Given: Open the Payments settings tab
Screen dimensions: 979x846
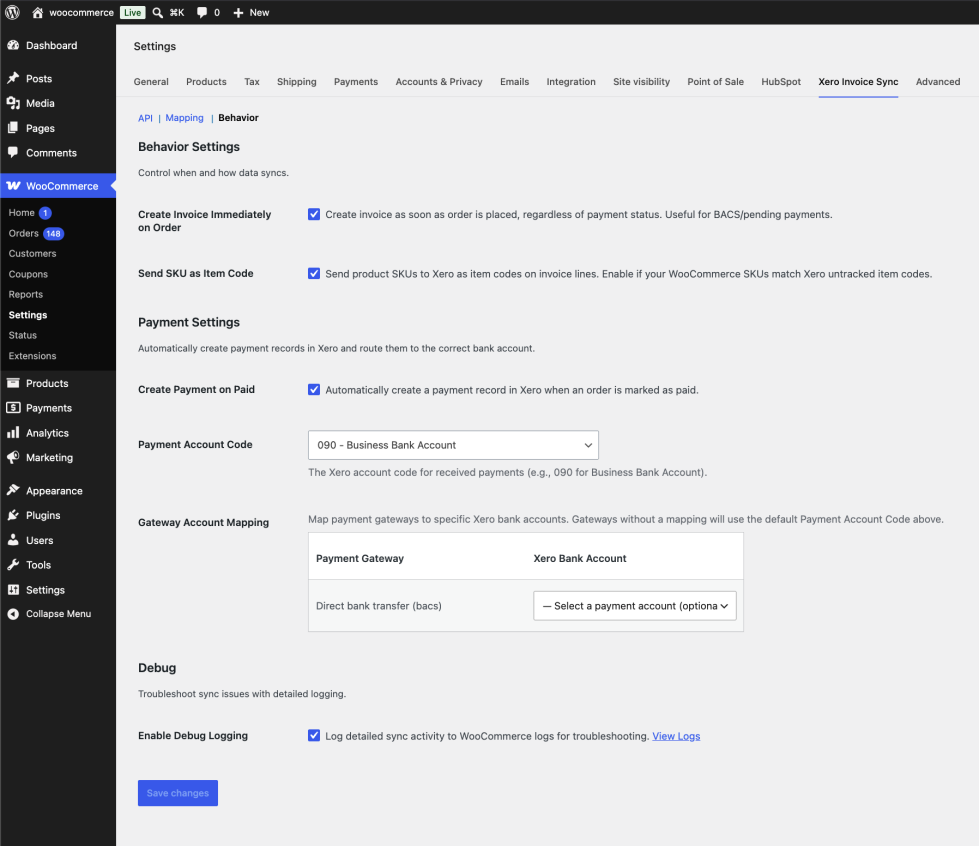Looking at the screenshot, I should click(x=356, y=82).
